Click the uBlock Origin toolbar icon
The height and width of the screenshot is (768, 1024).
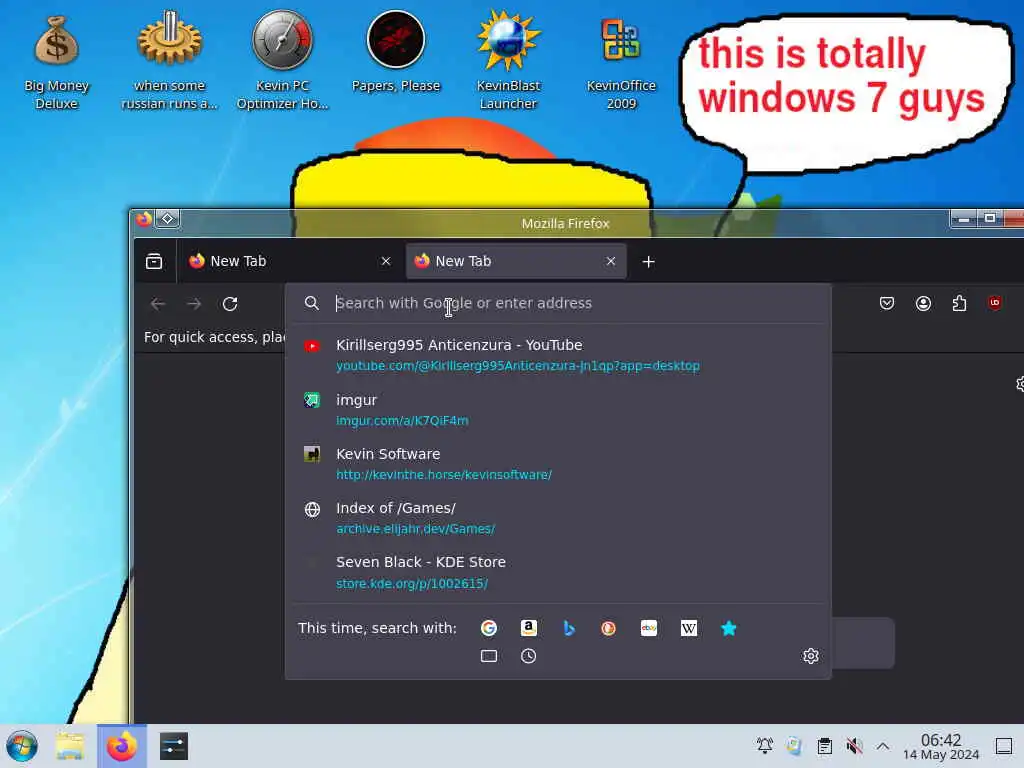click(995, 302)
